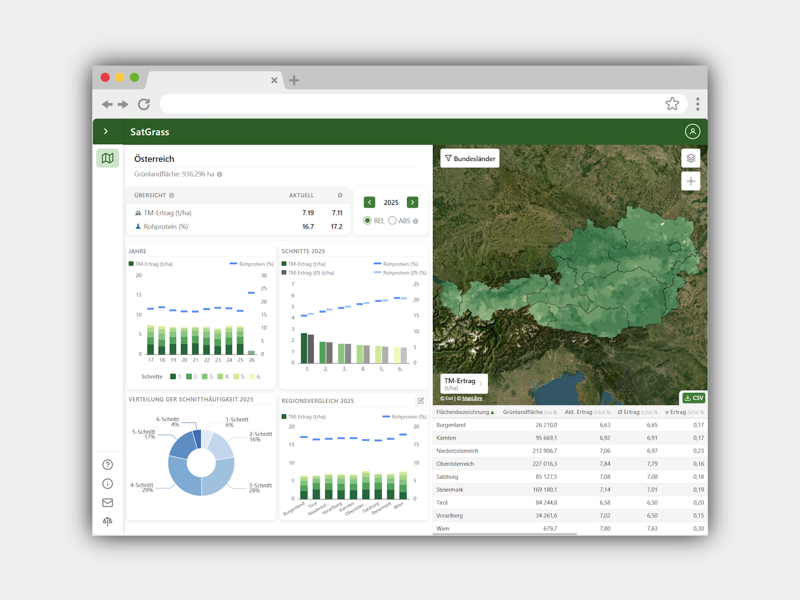Open the map layers control

690,158
